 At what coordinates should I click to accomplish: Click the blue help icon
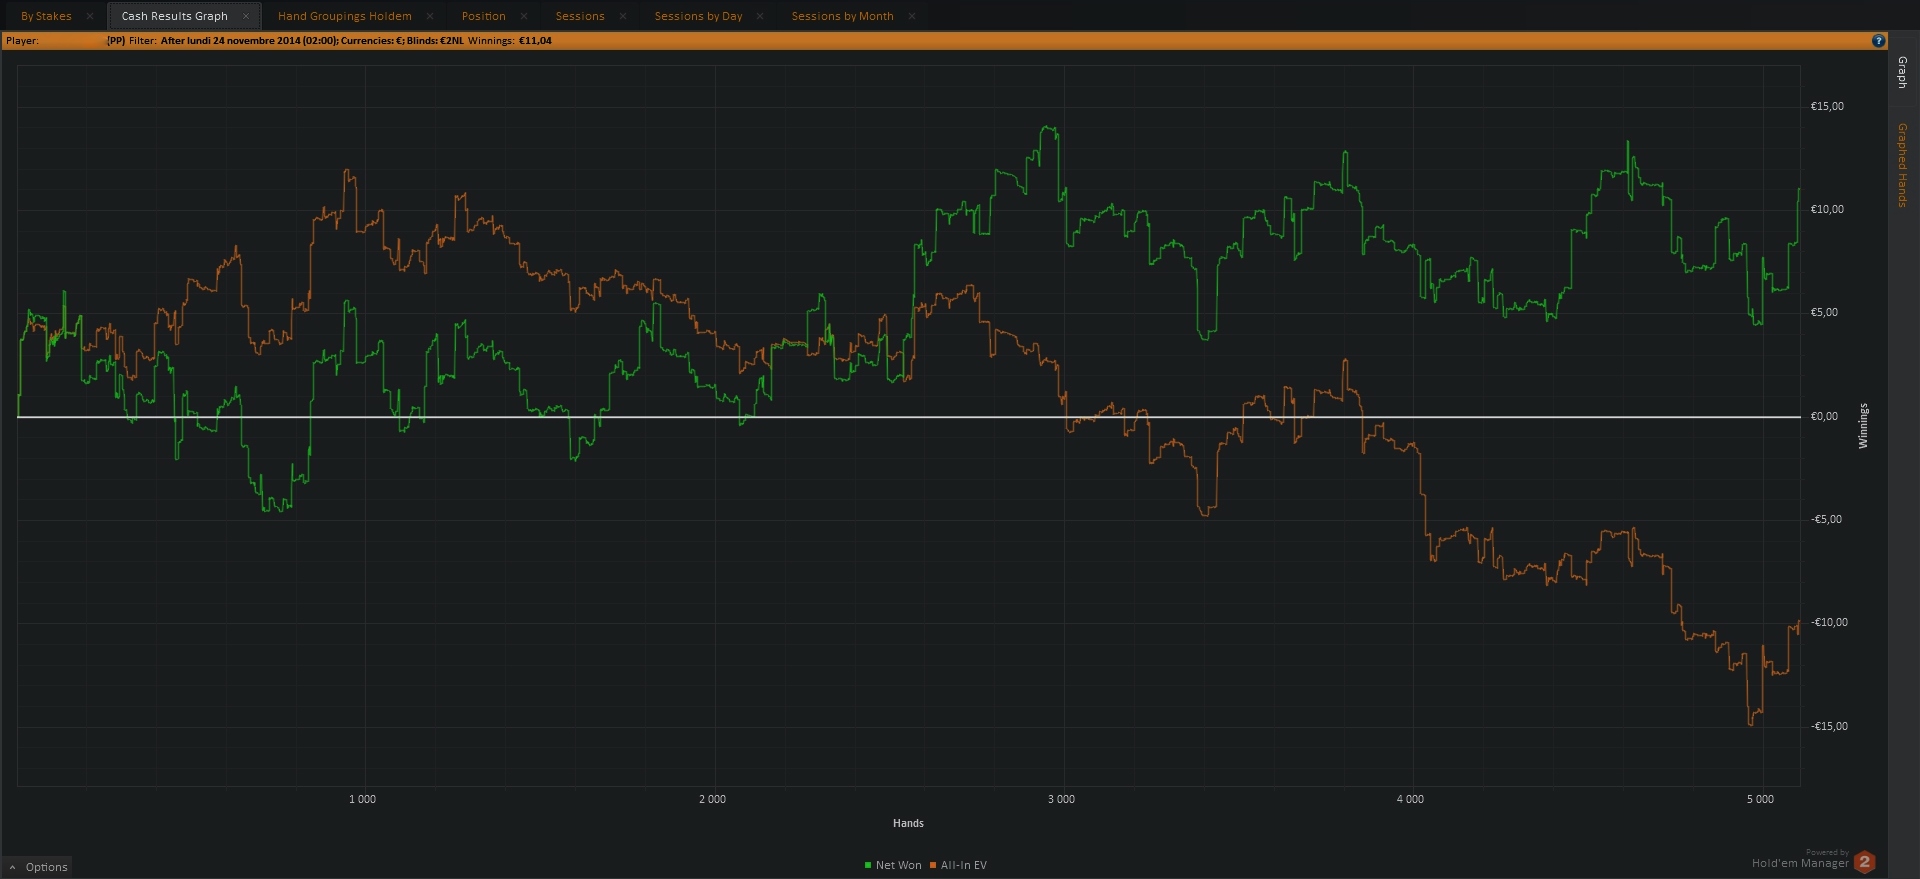tap(1878, 41)
